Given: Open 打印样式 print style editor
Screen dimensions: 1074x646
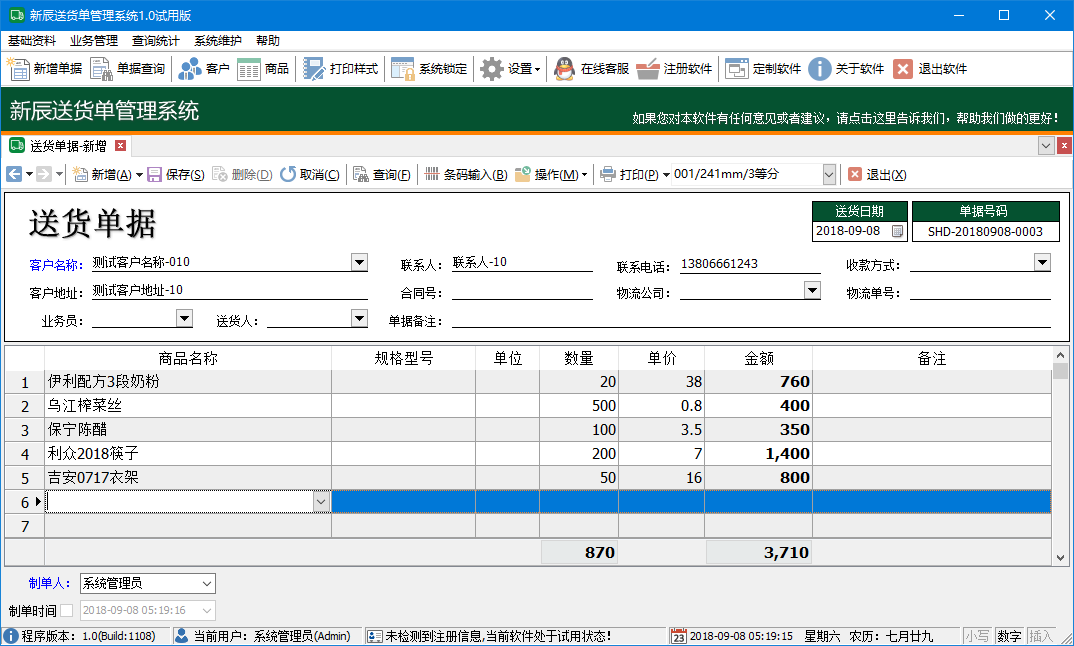Looking at the screenshot, I should point(314,69).
